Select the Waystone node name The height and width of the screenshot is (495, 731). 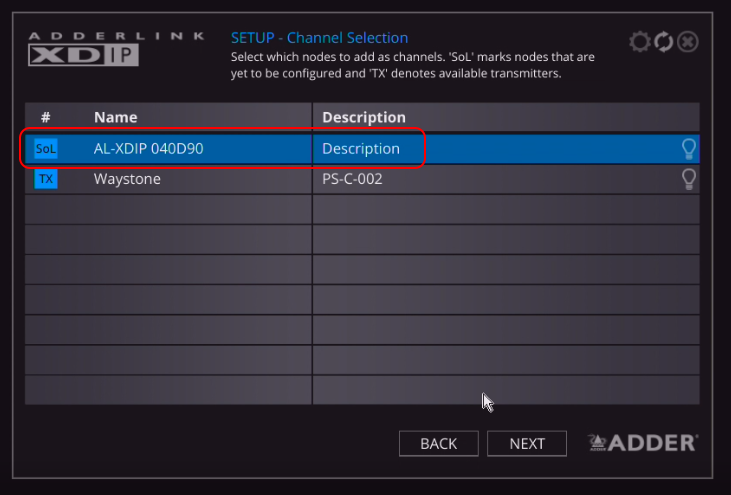pyautogui.click(x=127, y=179)
